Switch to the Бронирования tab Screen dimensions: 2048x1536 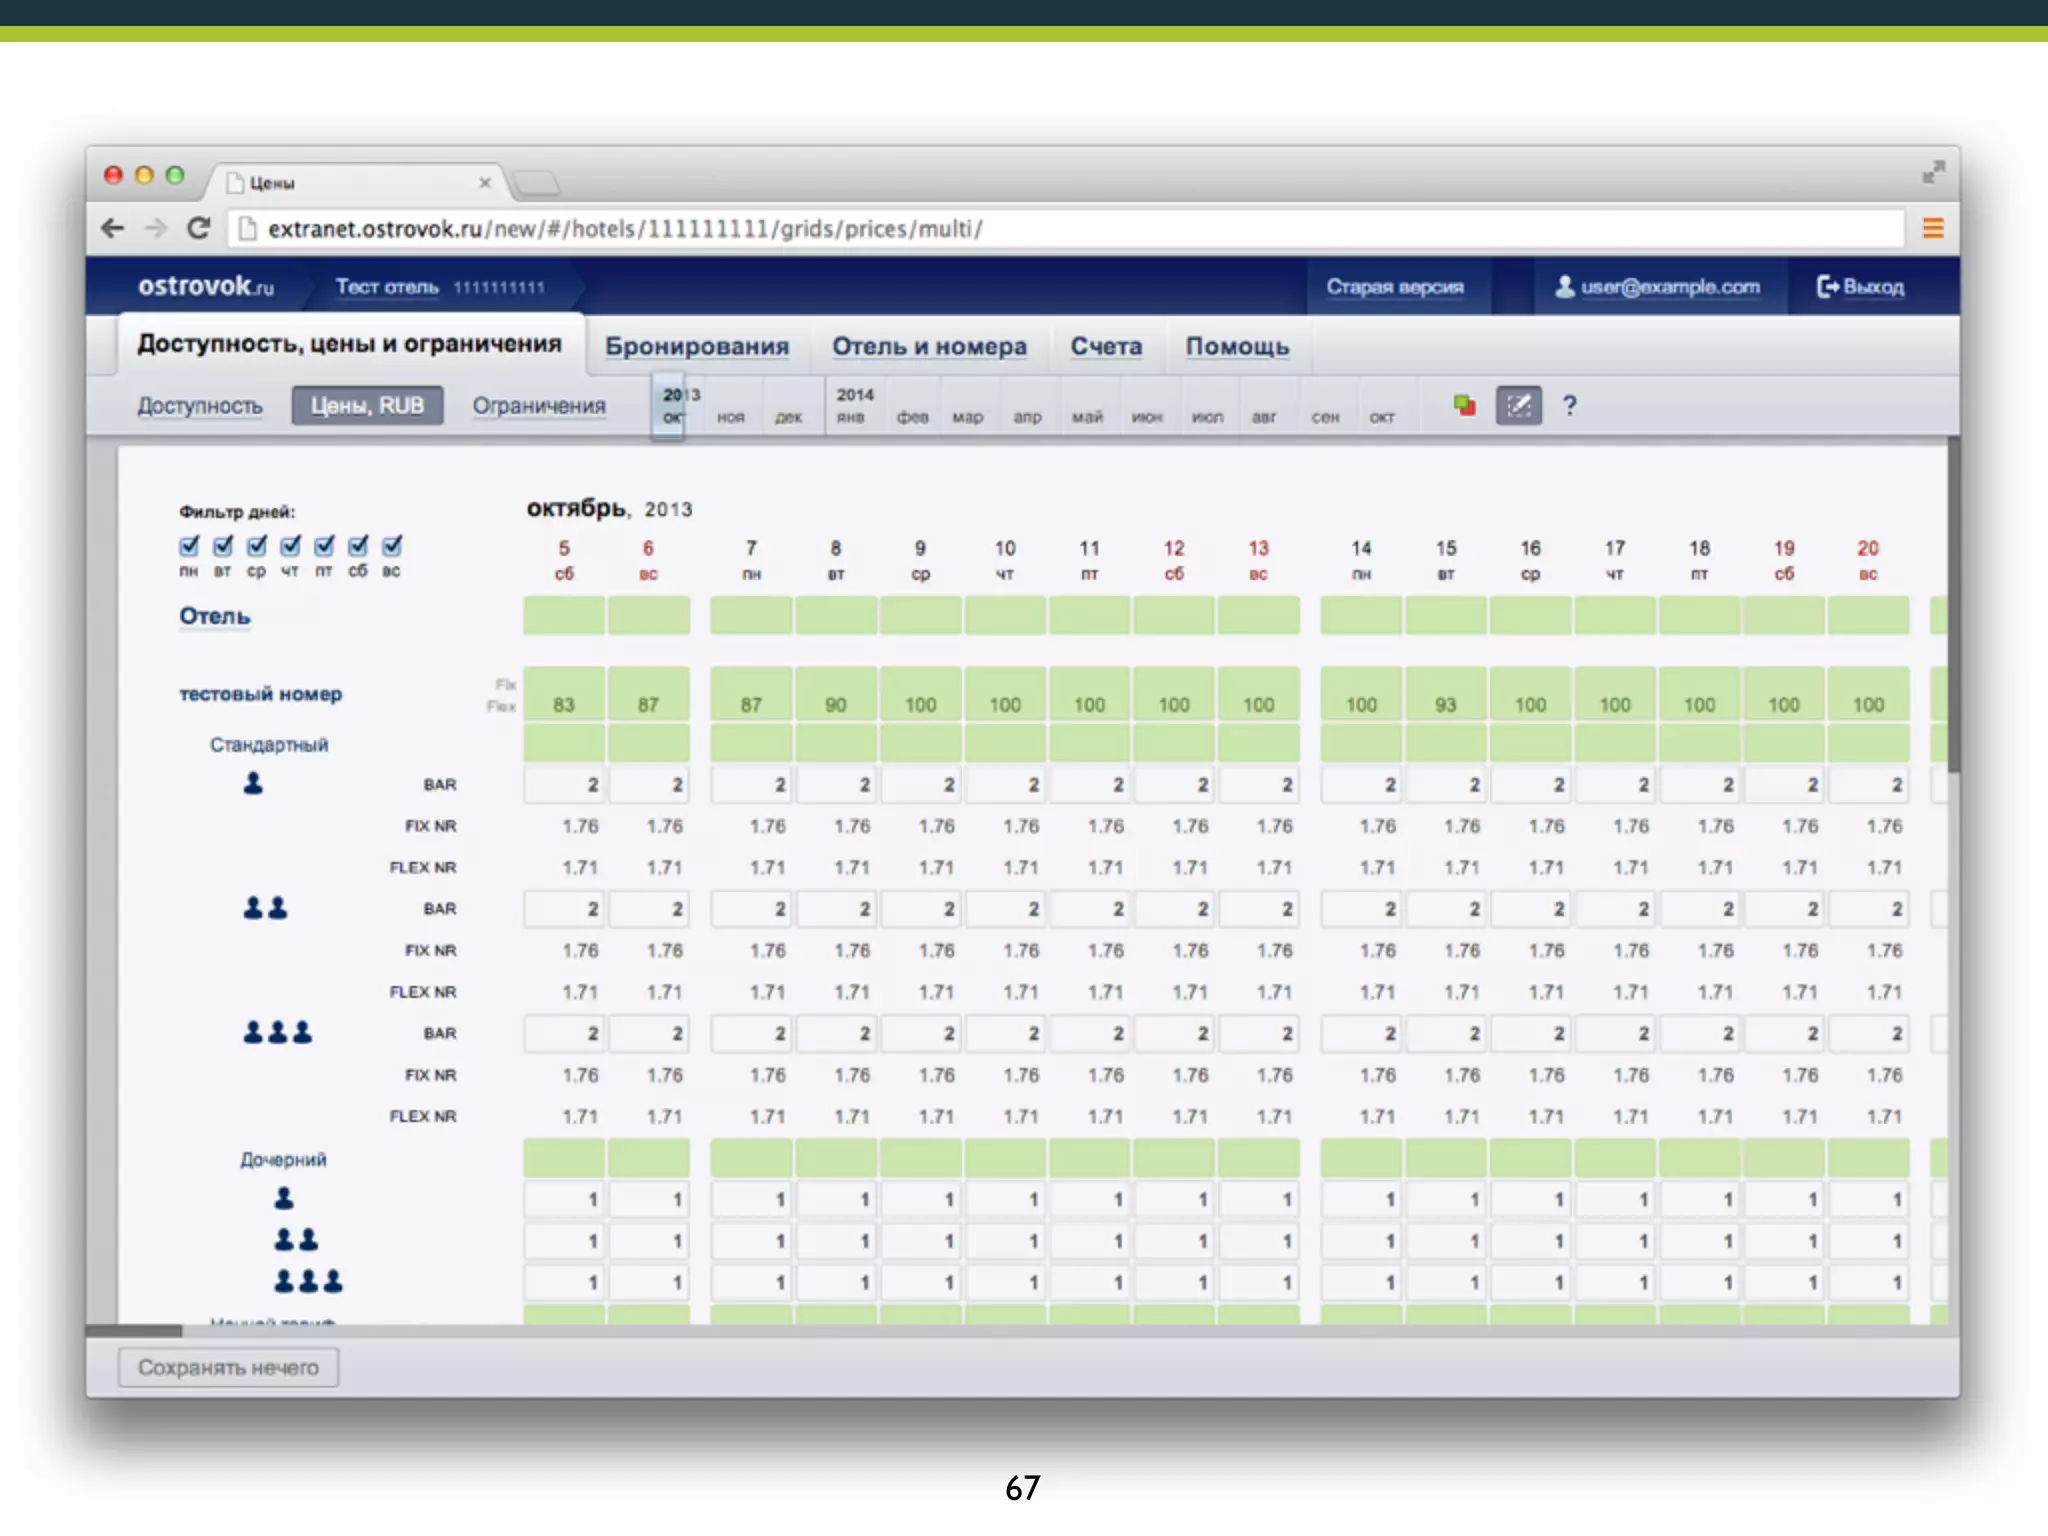click(x=696, y=346)
